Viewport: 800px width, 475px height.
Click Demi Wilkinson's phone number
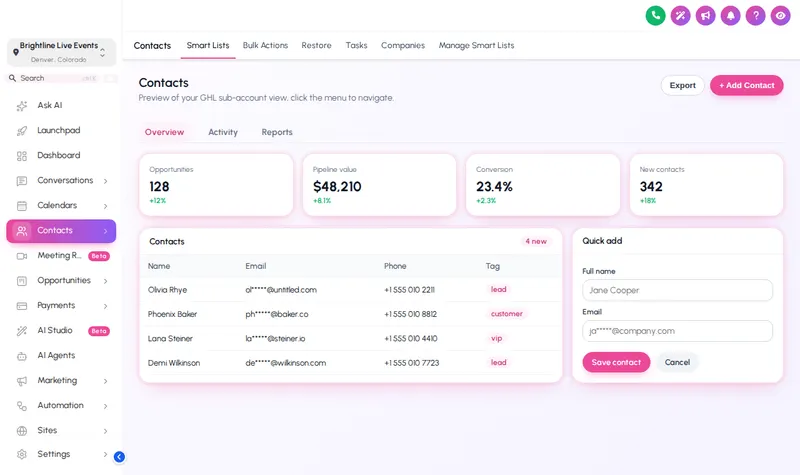411,363
